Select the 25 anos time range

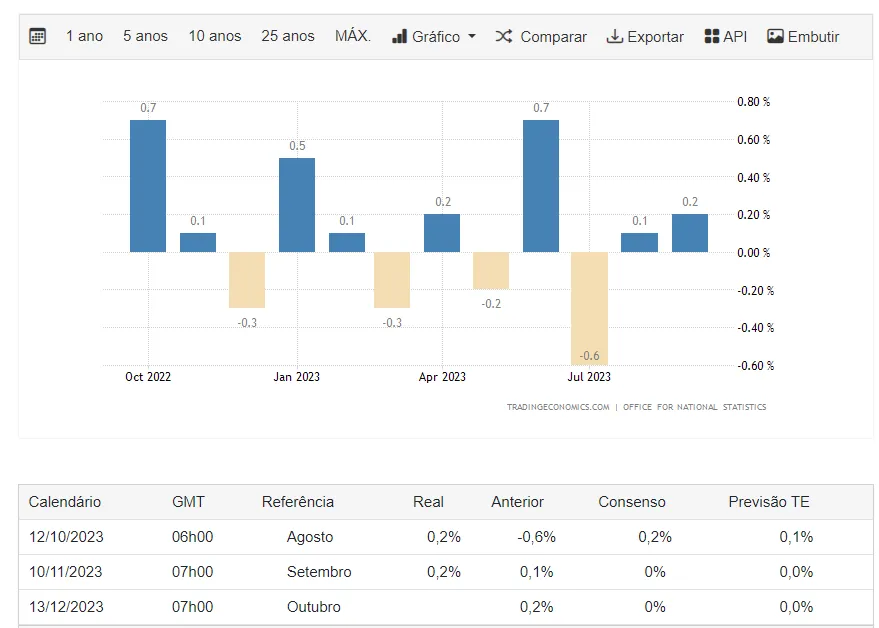tap(288, 36)
